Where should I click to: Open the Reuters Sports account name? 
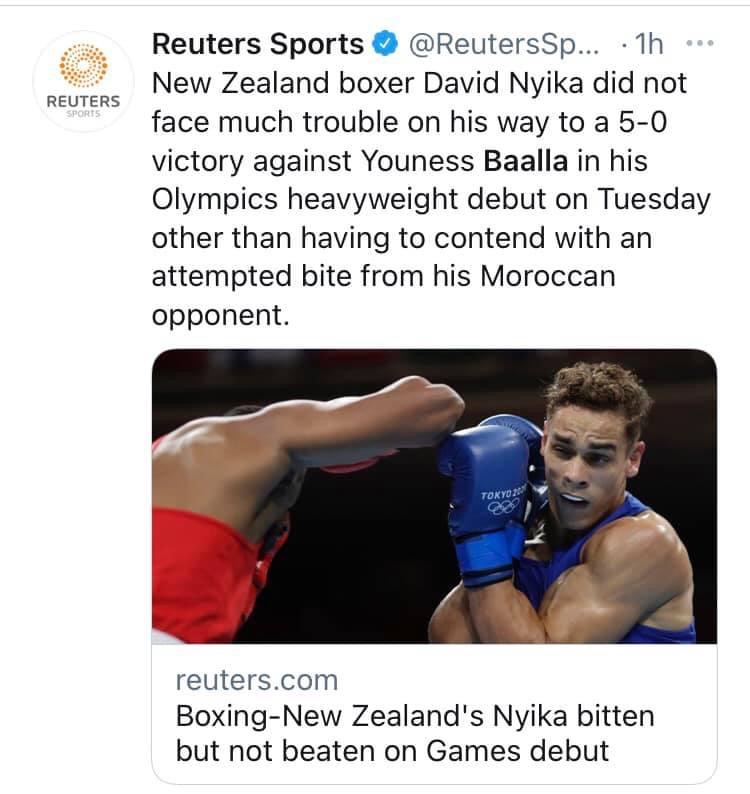click(258, 45)
